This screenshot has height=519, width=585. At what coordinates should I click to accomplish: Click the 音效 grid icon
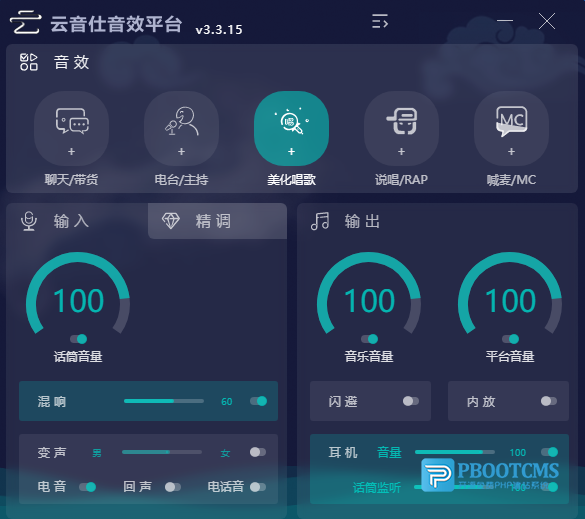click(29, 62)
